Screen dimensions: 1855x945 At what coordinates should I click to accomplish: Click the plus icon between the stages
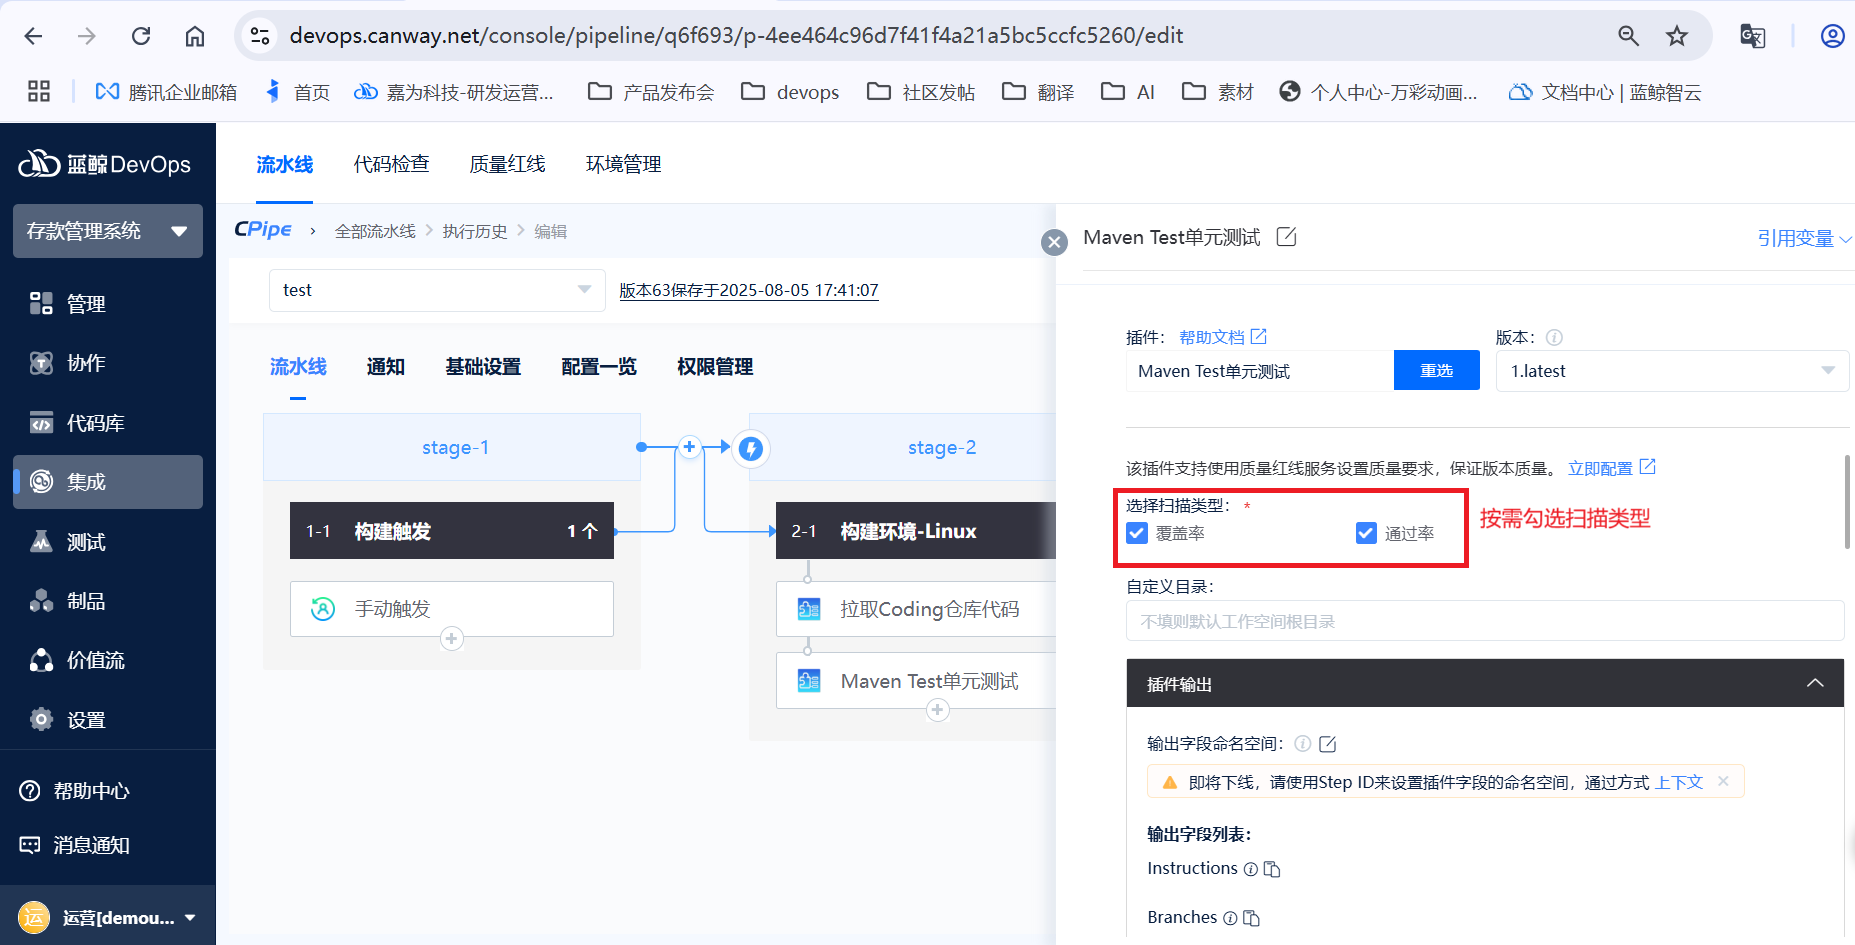[689, 447]
